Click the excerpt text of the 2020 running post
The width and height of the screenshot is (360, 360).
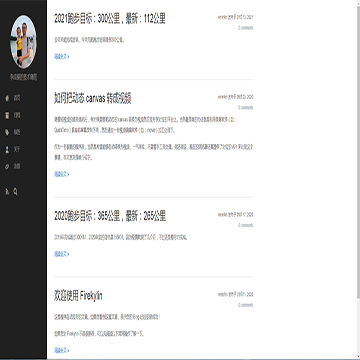[121, 238]
